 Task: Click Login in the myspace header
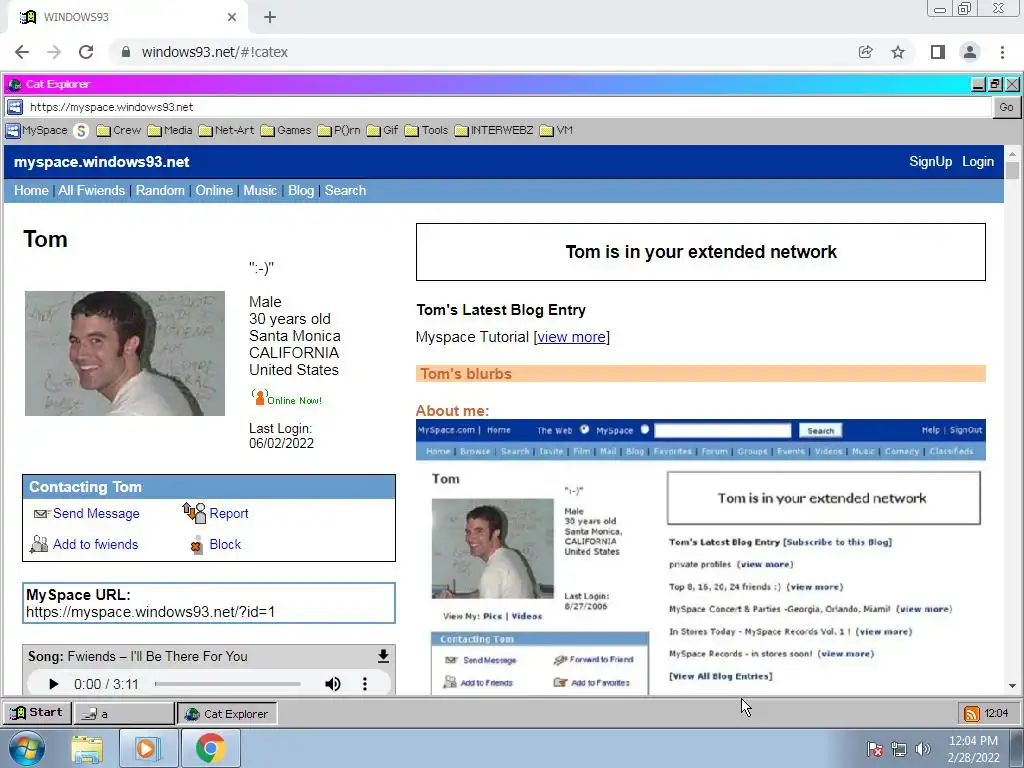pos(978,161)
